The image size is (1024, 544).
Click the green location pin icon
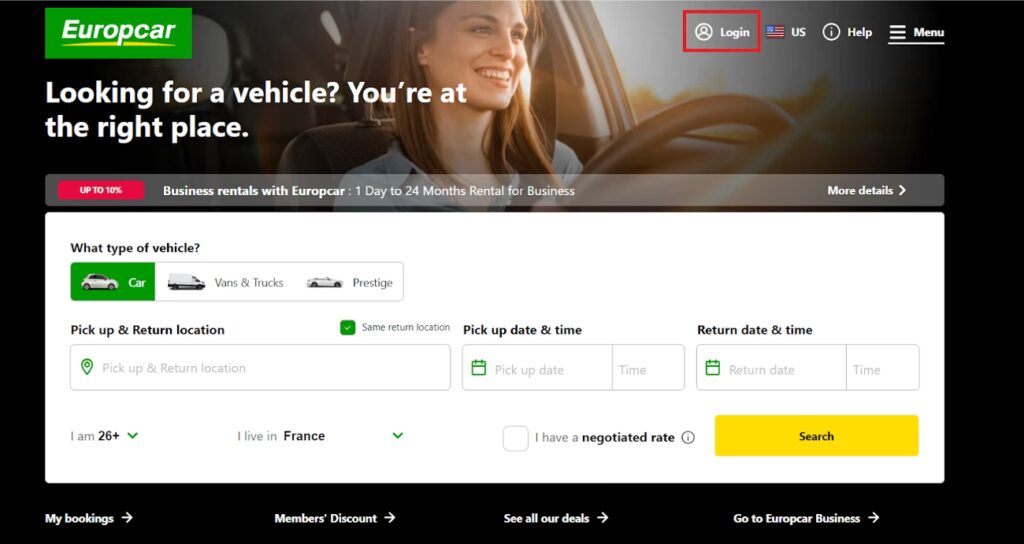point(87,367)
